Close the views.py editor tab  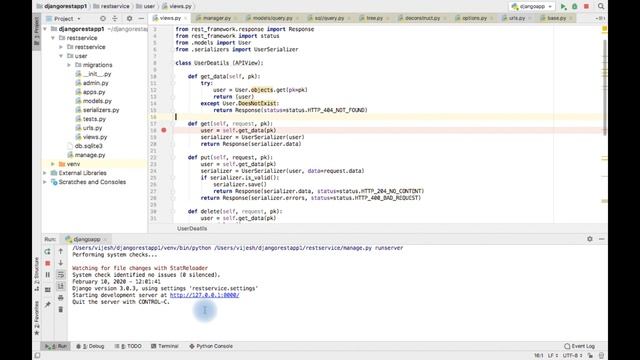click(185, 18)
